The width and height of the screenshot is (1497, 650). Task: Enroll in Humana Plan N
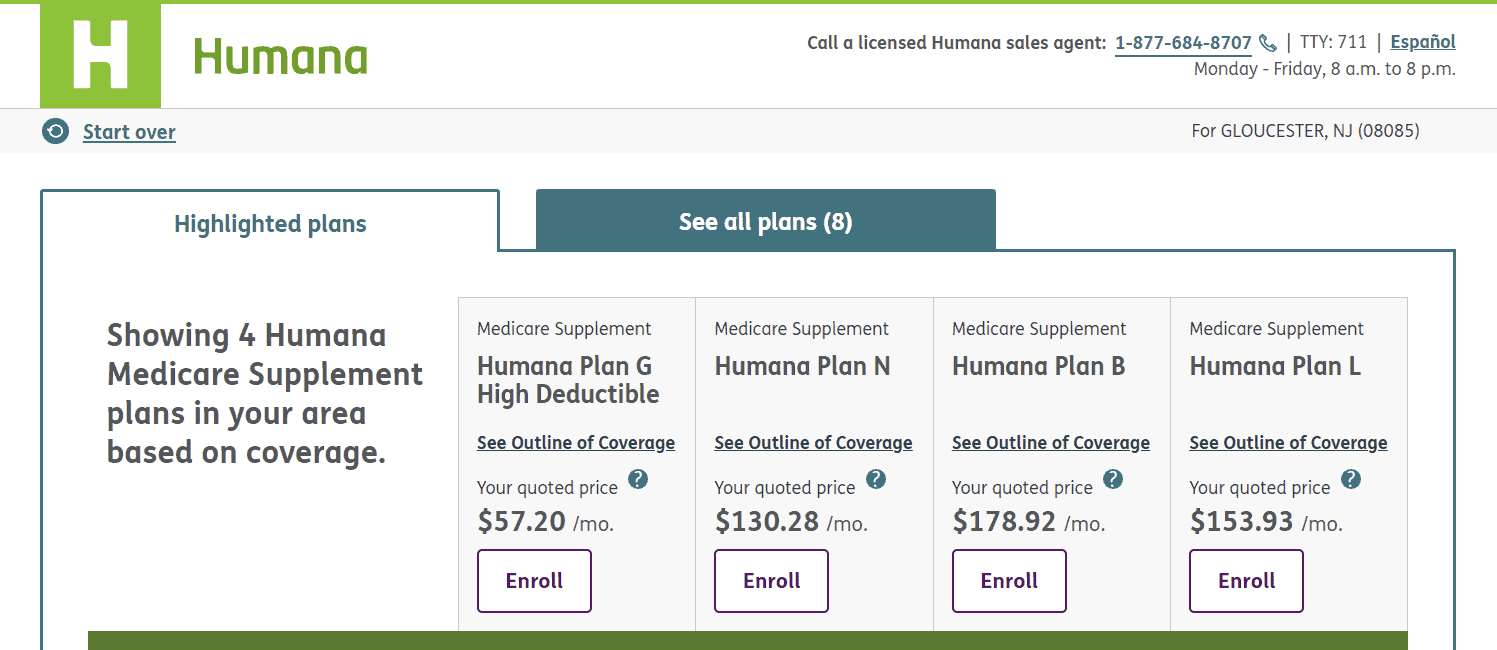coord(771,581)
